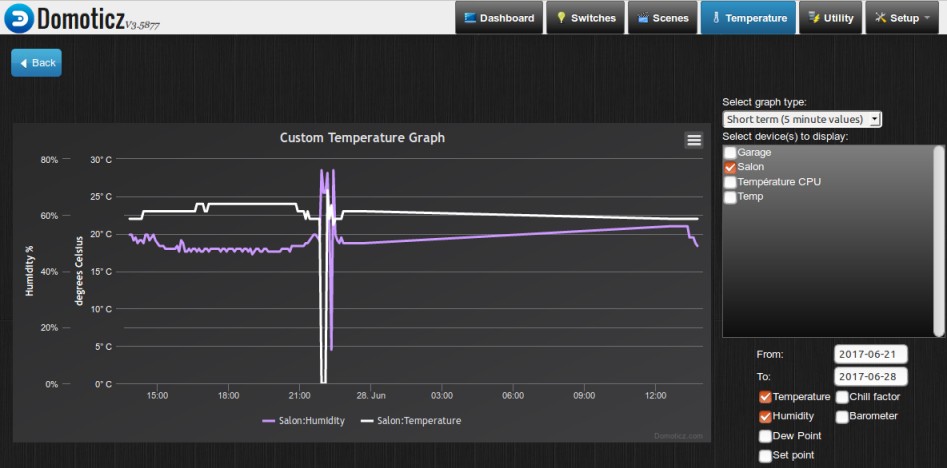Open the chart hamburger menu icon
Viewport: 947px width, 468px height.
click(694, 140)
